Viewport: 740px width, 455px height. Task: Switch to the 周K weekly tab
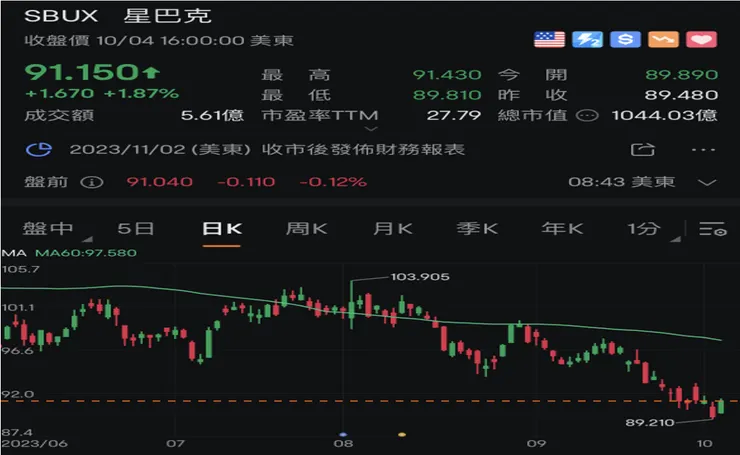[306, 229]
